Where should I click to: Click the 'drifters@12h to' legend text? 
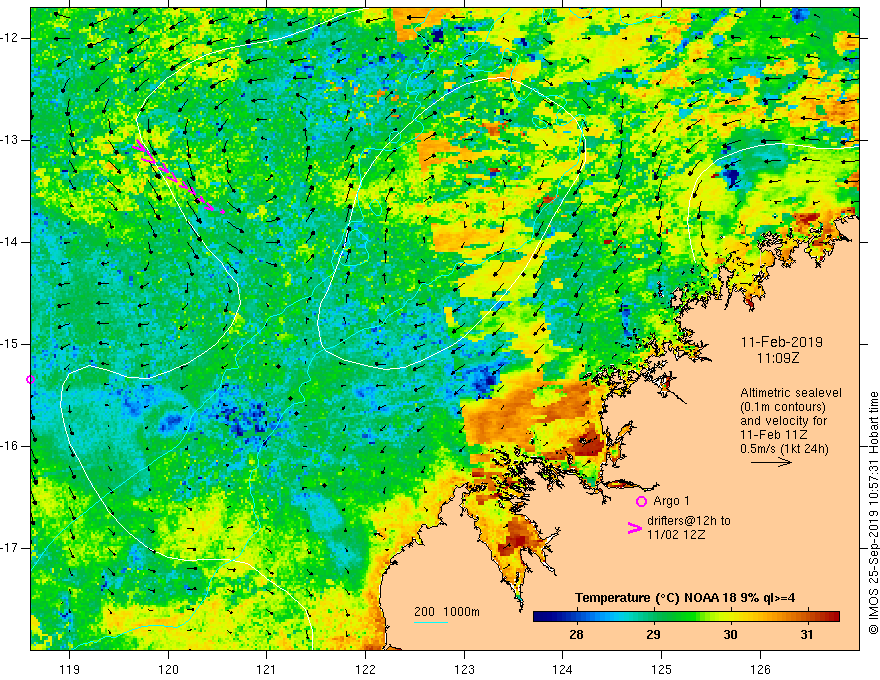pyautogui.click(x=689, y=521)
